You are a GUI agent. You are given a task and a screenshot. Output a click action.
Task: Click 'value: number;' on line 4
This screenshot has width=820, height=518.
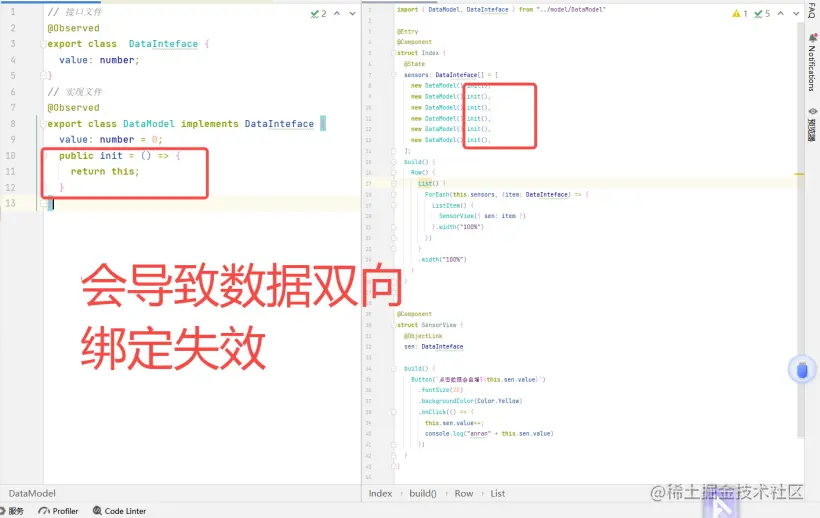(99, 60)
